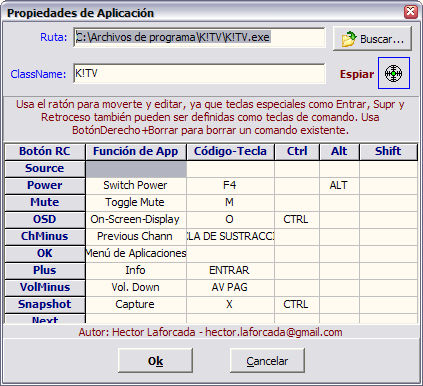423x386 pixels.
Task: Open file browser with Buscar button
Action: click(372, 39)
